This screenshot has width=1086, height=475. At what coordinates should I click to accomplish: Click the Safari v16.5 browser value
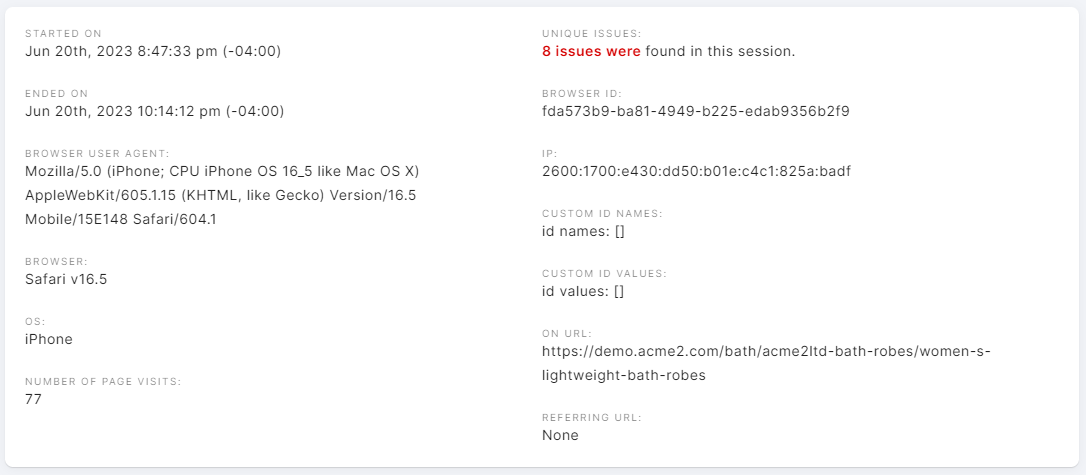pyautogui.click(x=66, y=280)
